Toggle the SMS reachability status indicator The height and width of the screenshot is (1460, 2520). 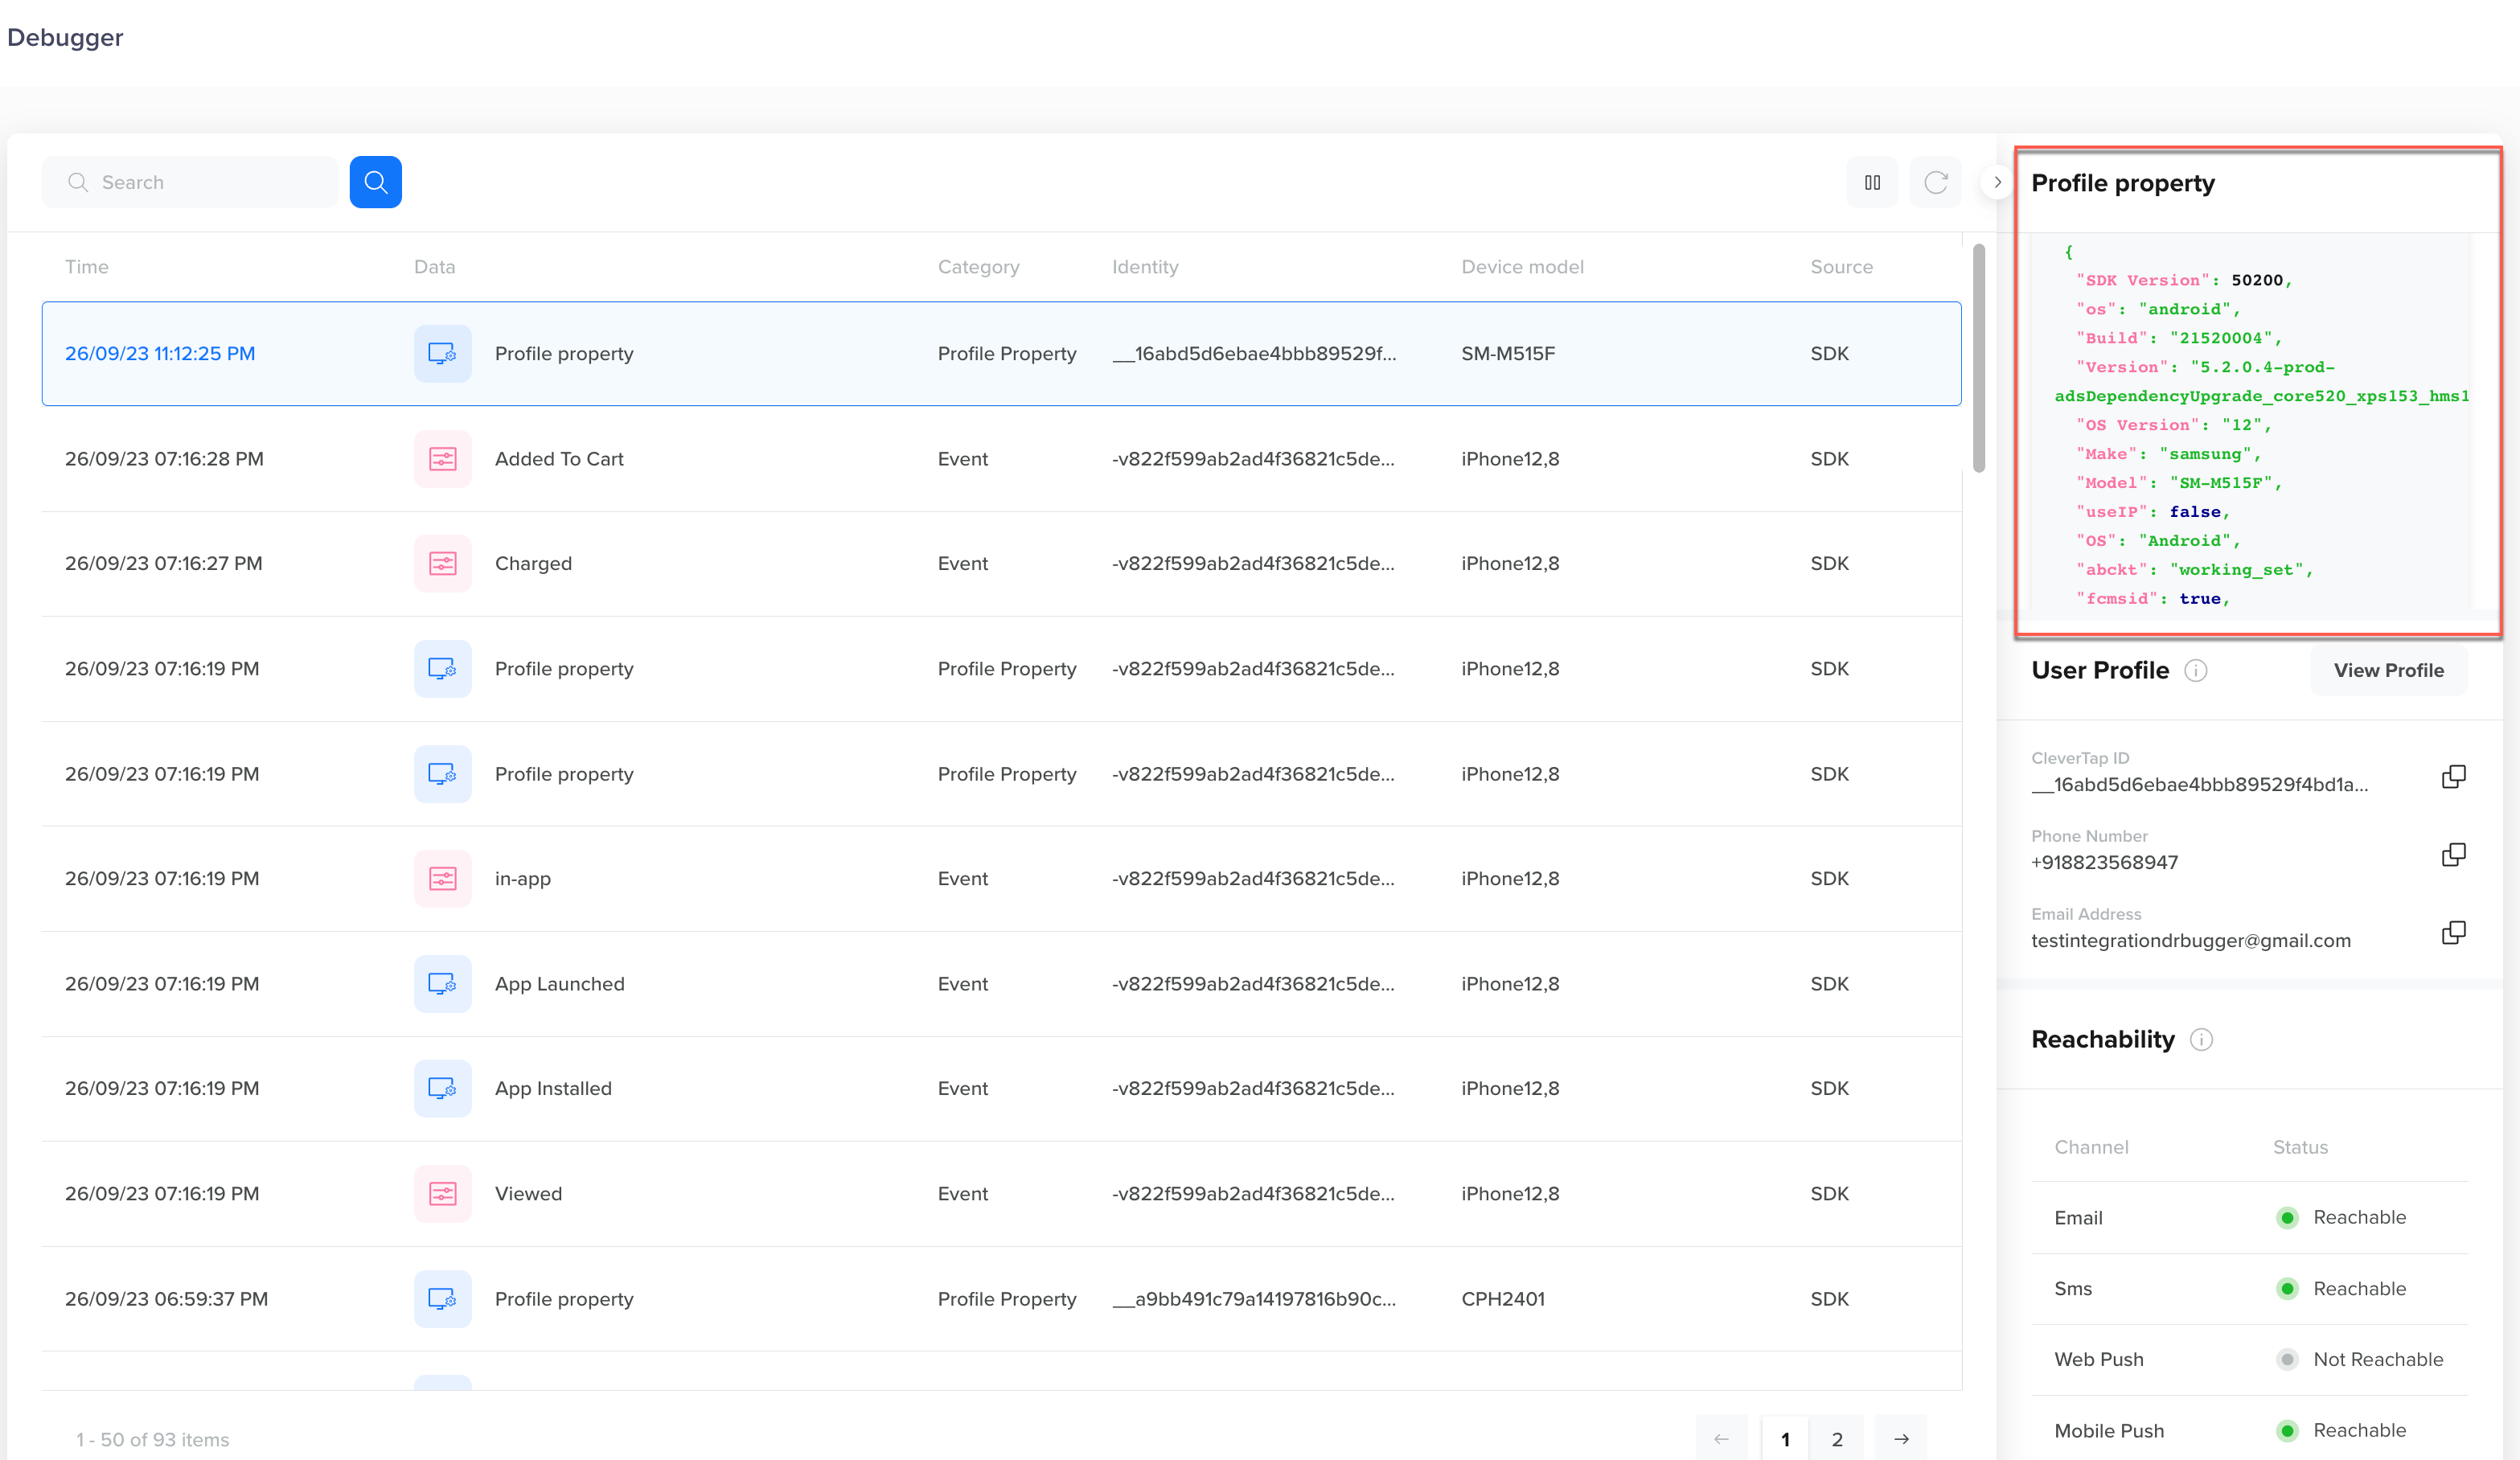click(2285, 1288)
